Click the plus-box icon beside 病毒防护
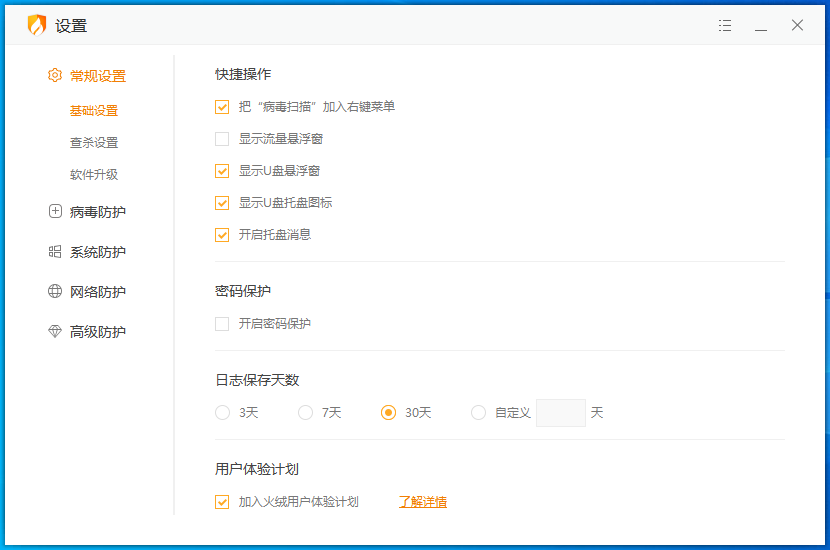Viewport: 830px width, 550px height. 55,212
